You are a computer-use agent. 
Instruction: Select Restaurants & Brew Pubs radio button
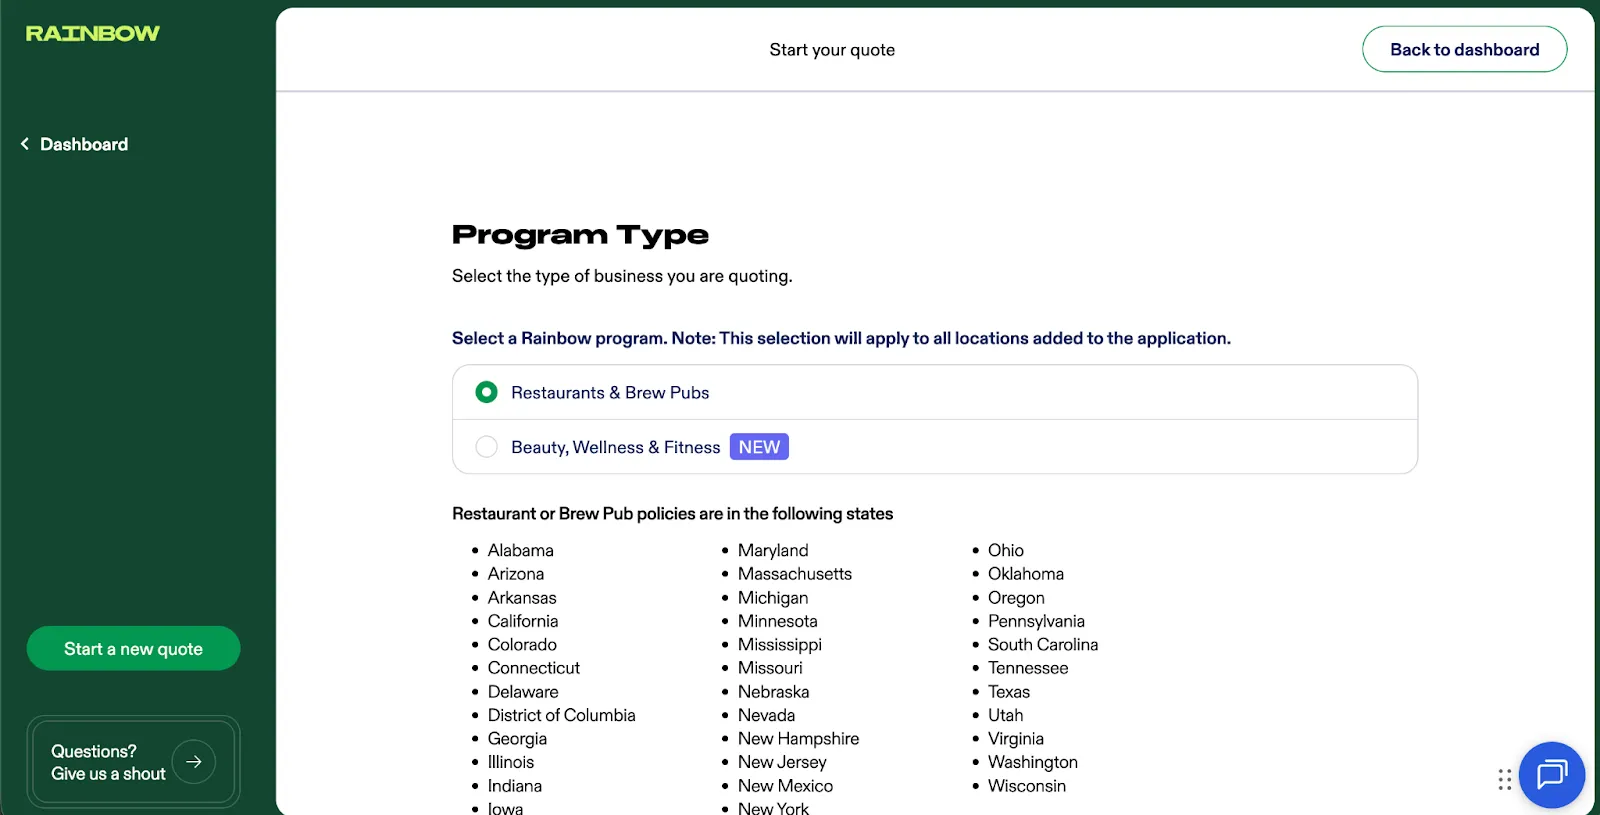pos(486,392)
